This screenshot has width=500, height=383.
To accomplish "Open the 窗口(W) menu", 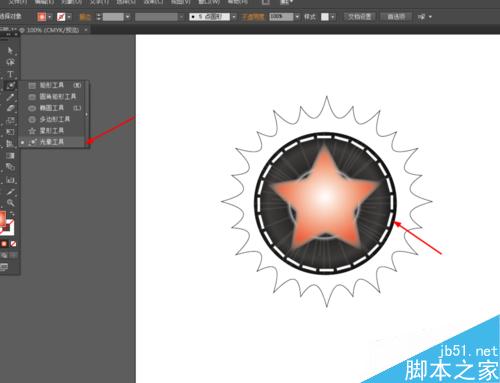I will pyautogui.click(x=209, y=2).
